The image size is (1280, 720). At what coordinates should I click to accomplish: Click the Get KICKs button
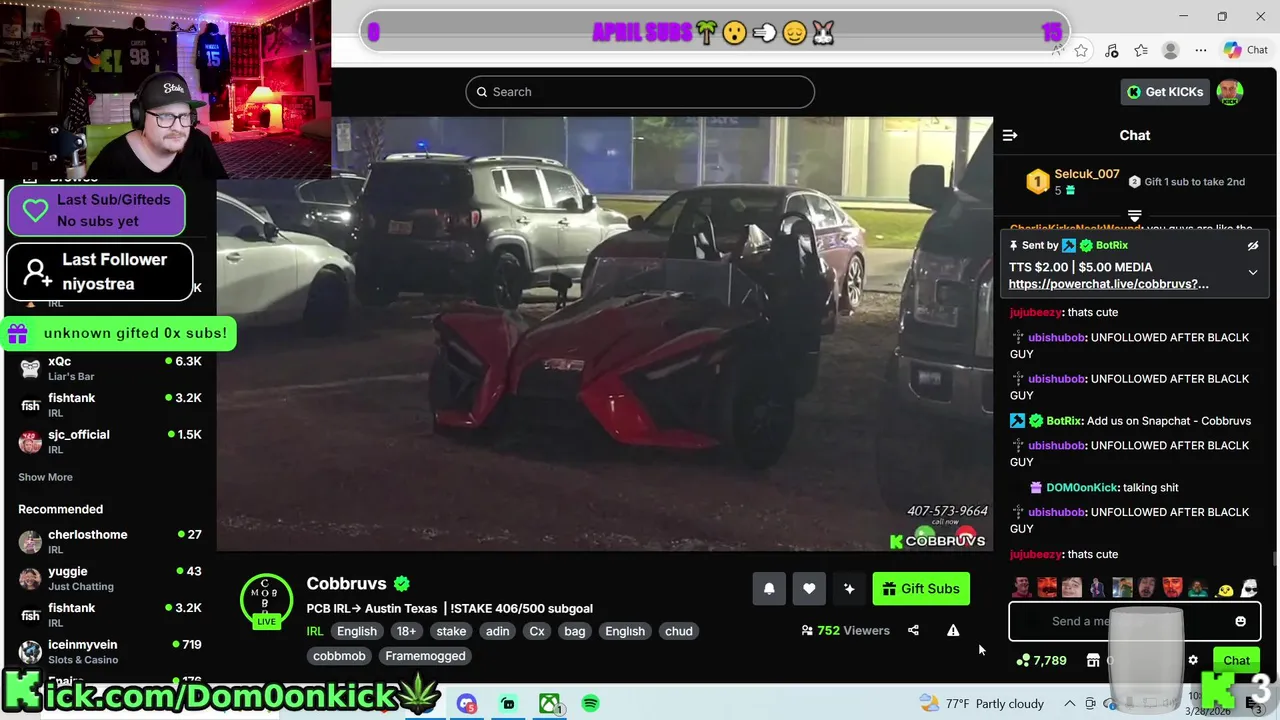(1164, 92)
